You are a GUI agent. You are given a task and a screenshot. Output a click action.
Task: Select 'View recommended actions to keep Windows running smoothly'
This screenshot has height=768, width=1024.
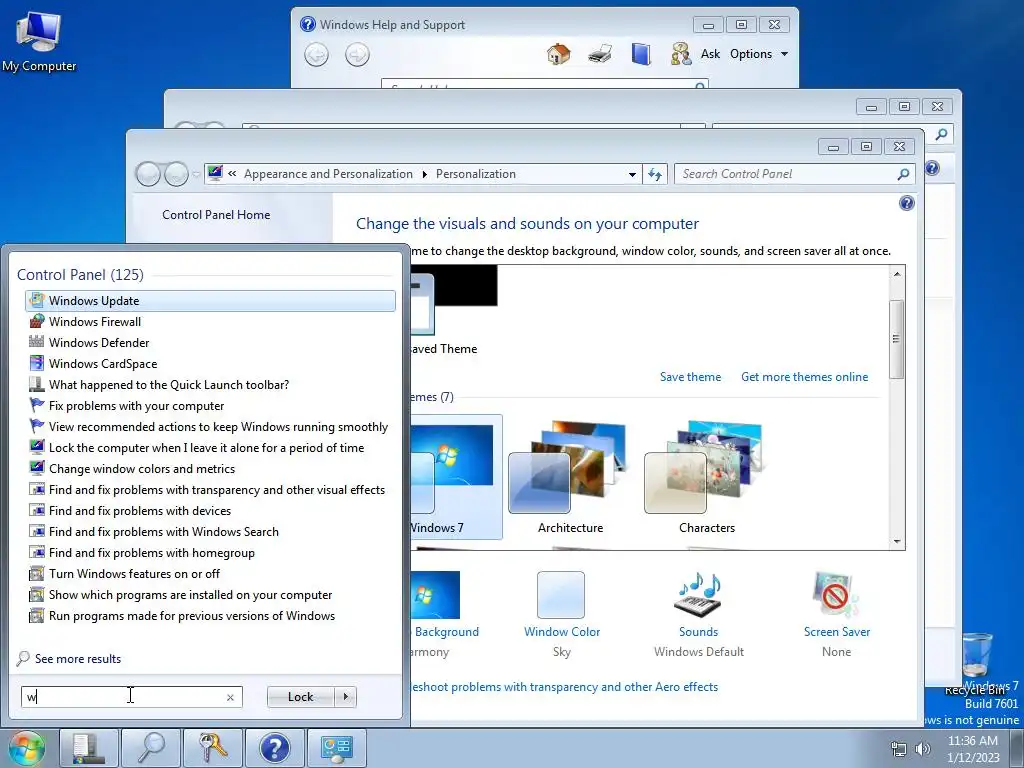pos(210,426)
